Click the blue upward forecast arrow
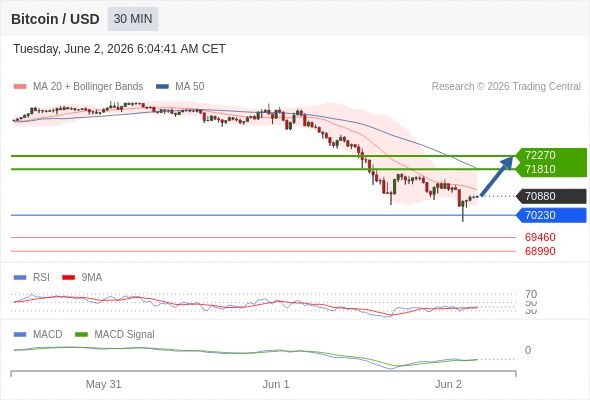This screenshot has width=590, height=400. [497, 176]
